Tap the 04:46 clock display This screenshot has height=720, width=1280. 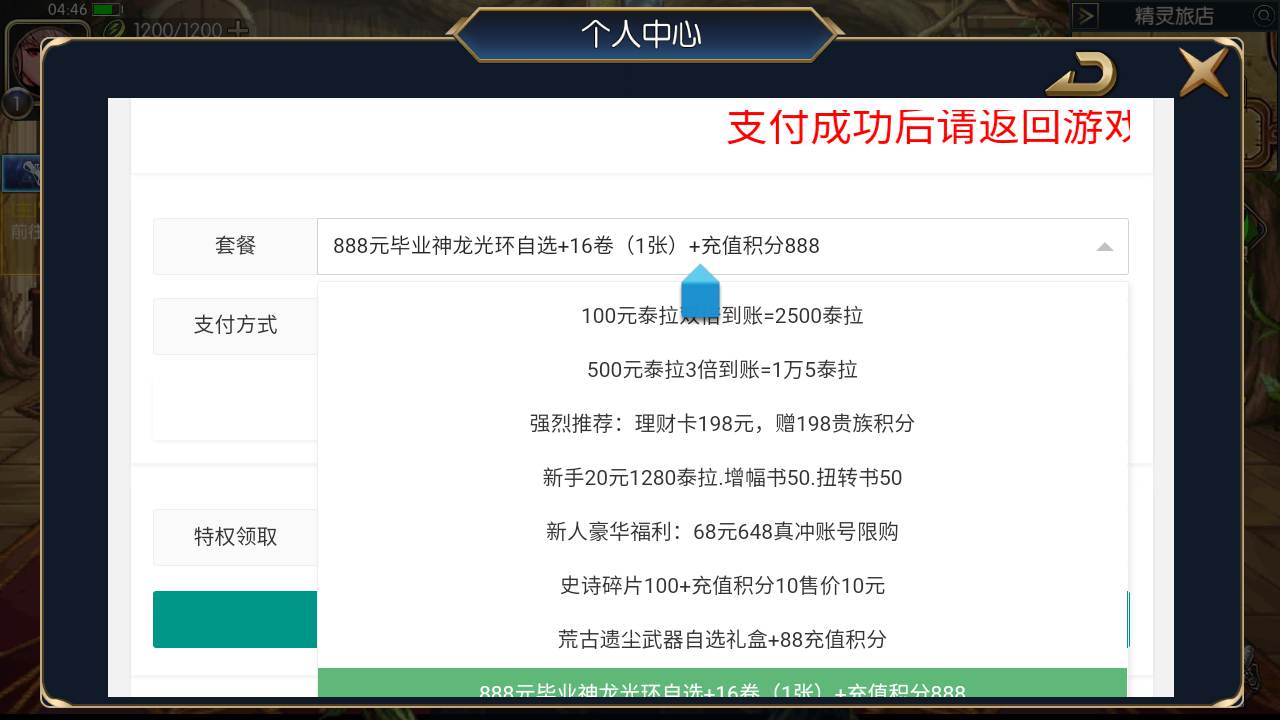pyautogui.click(x=67, y=9)
